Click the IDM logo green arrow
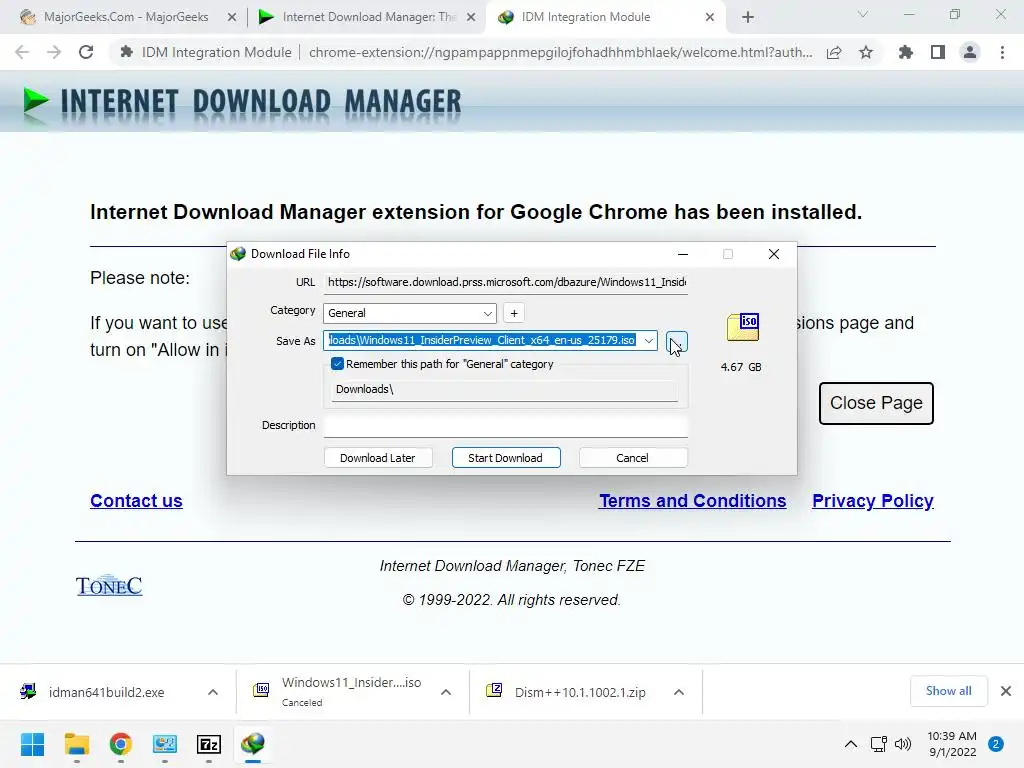 (x=35, y=102)
